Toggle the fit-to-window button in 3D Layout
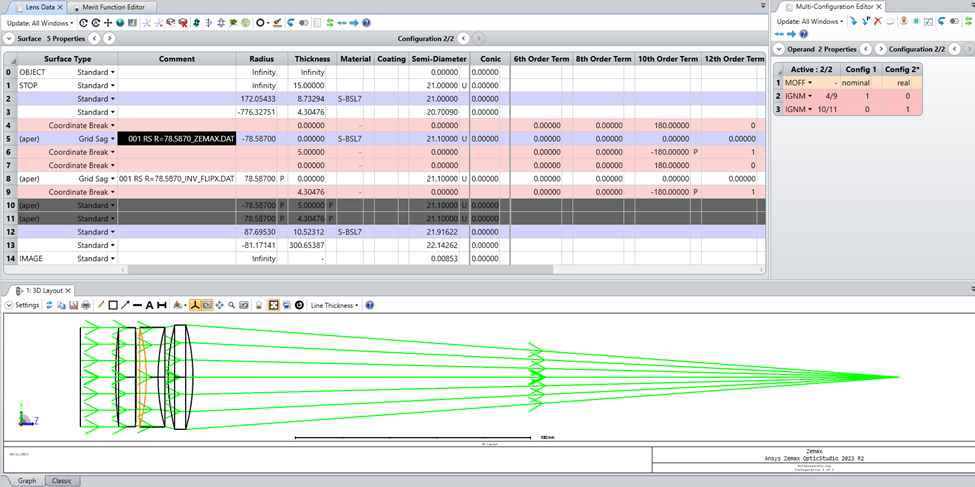 (x=273, y=305)
